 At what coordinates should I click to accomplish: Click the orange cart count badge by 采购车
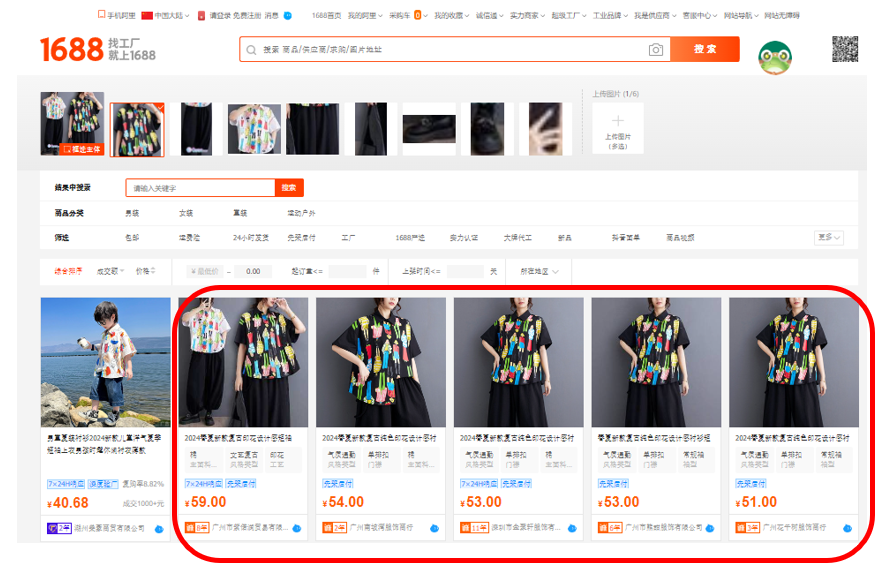tap(417, 15)
